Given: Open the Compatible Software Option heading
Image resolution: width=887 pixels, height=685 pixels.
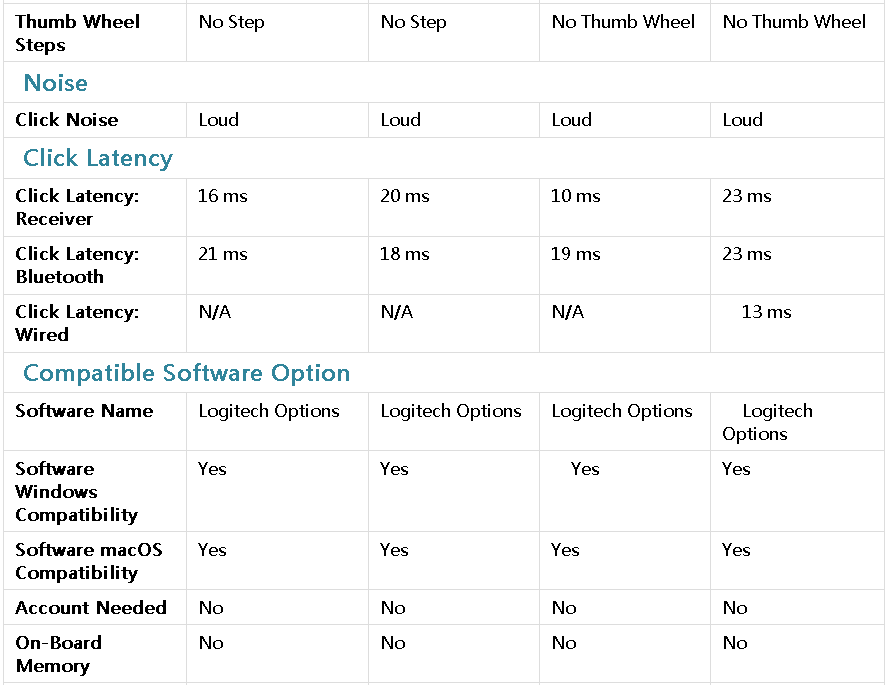Looking at the screenshot, I should point(187,373).
